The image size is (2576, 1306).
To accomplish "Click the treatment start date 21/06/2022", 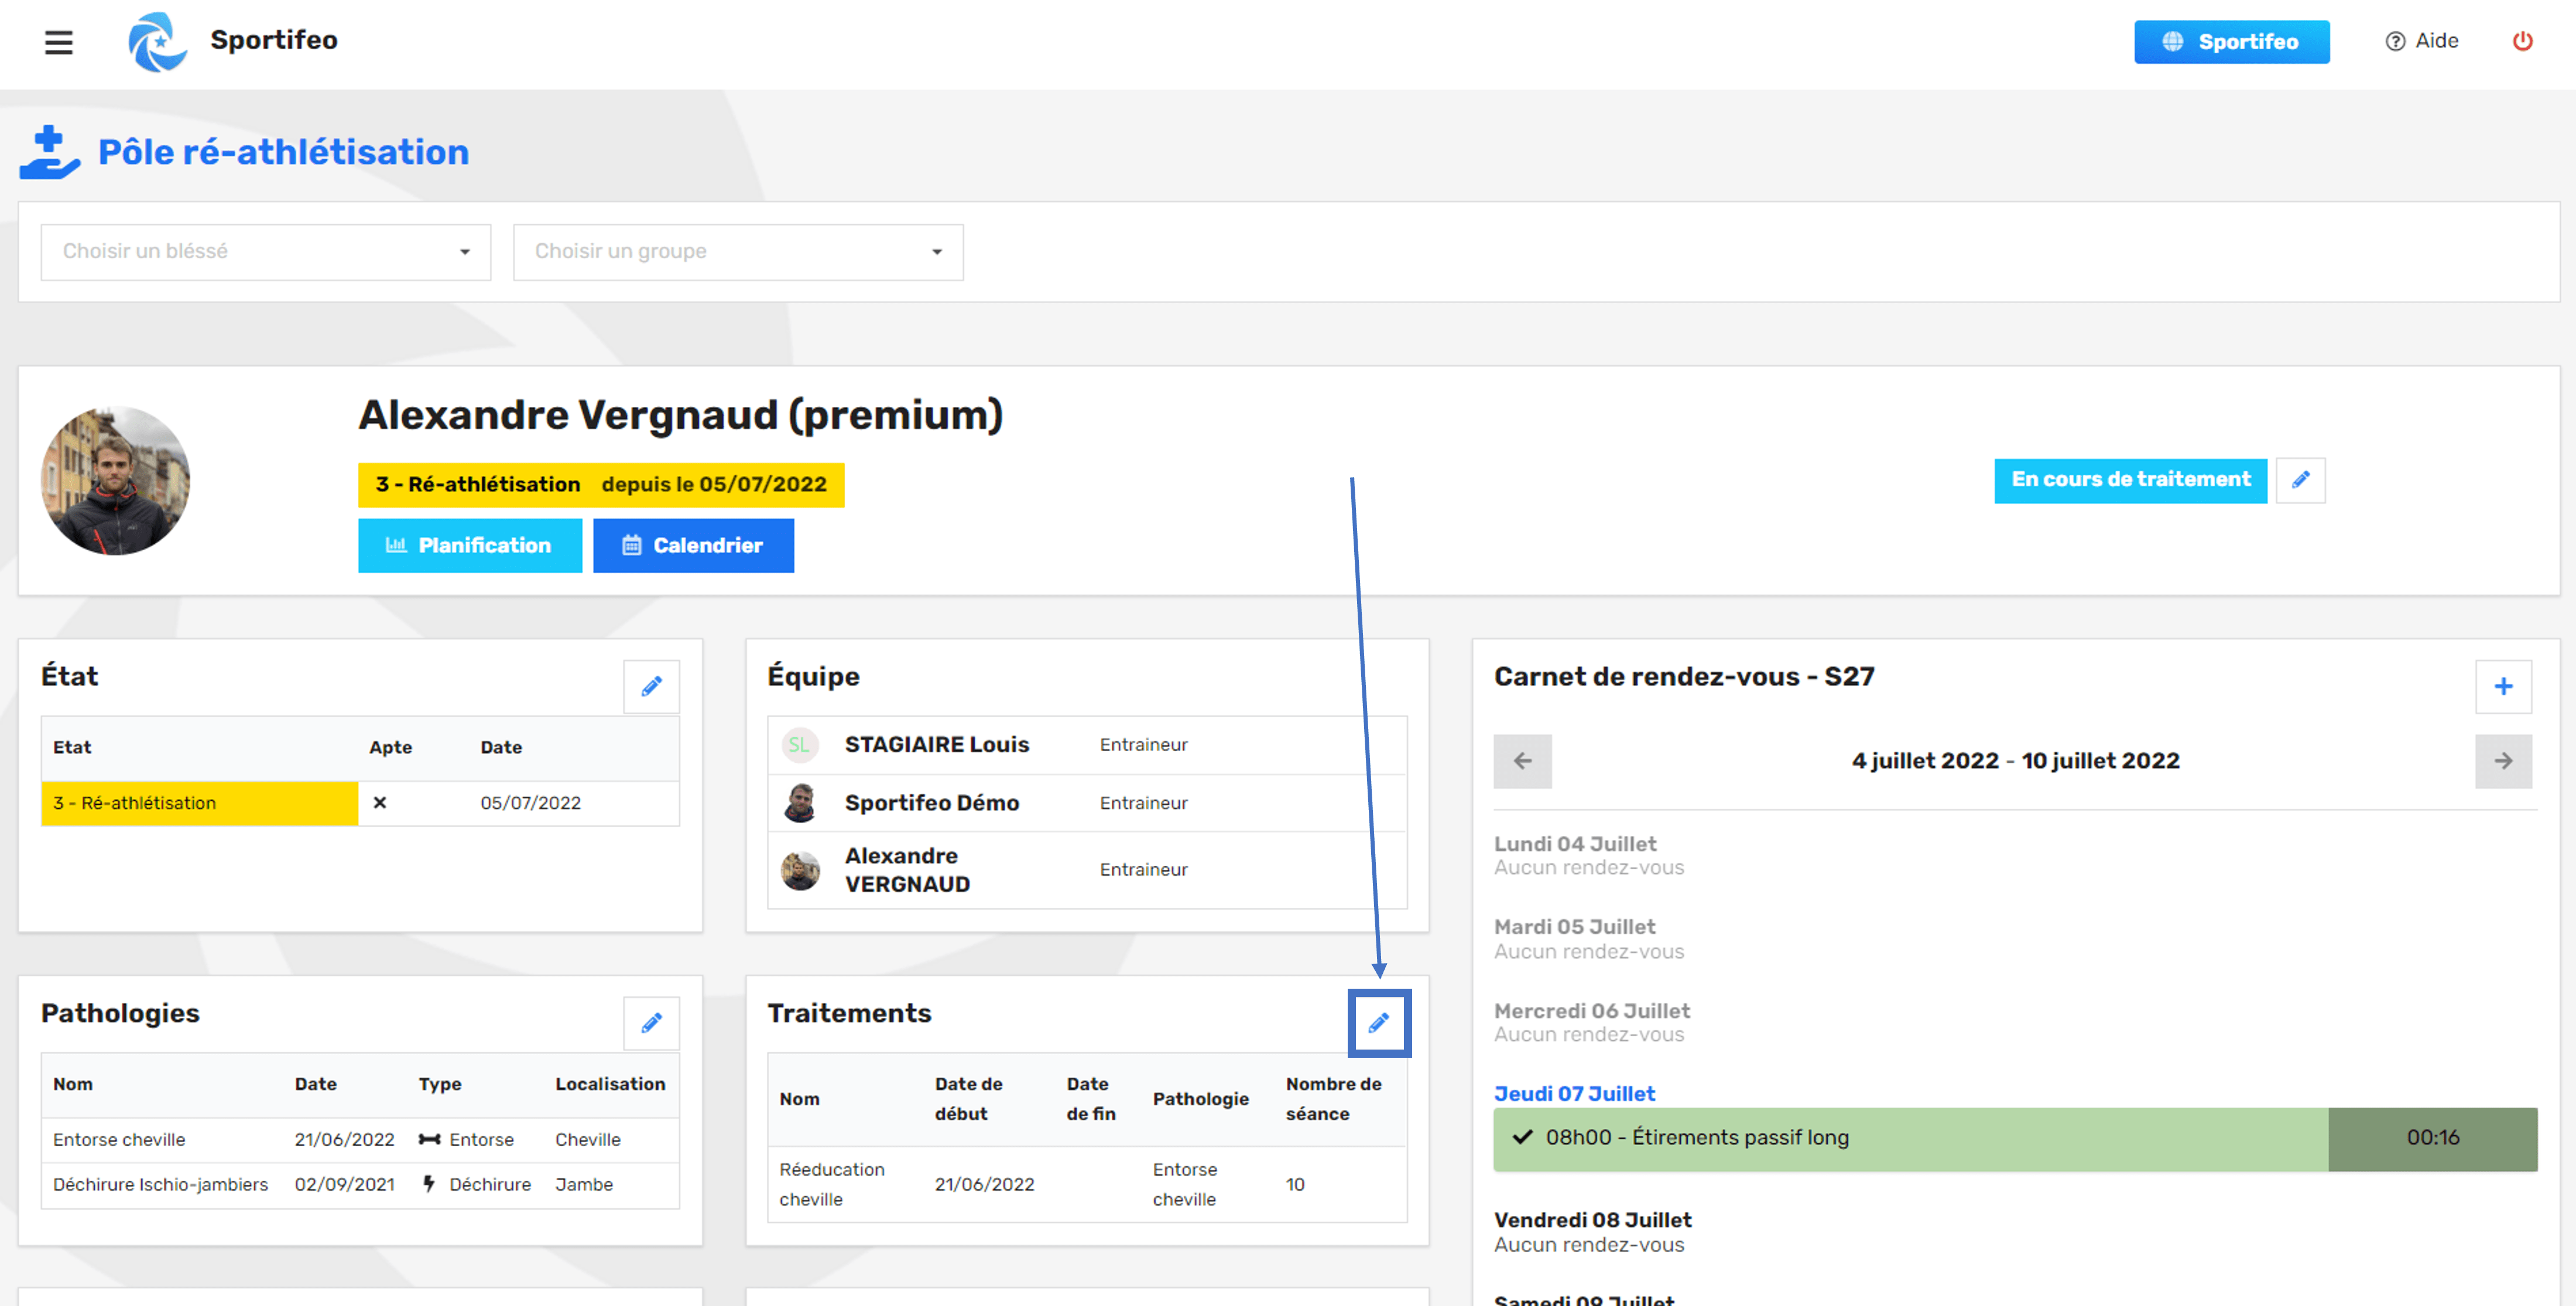I will click(x=984, y=1184).
